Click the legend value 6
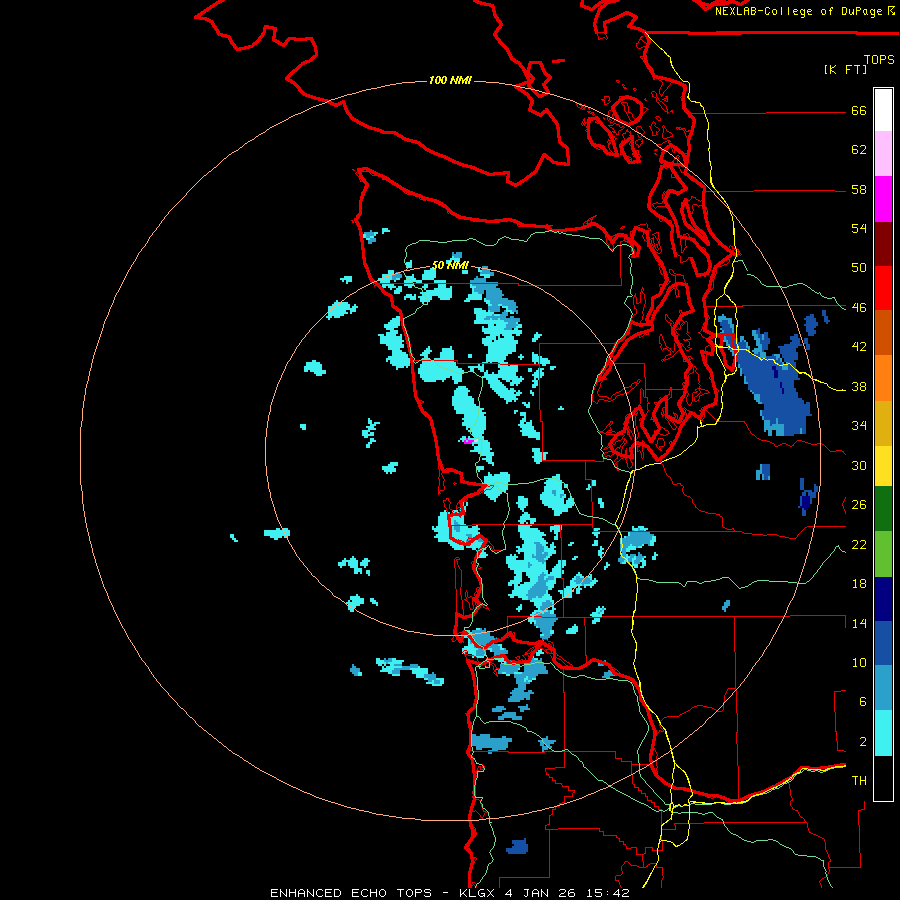 coord(862,702)
